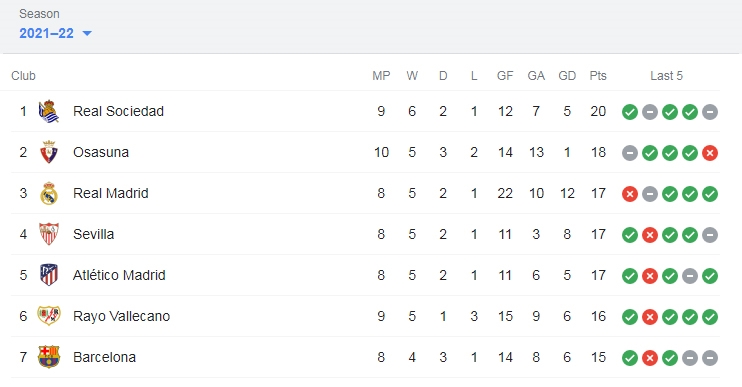This screenshot has height=387, width=742.
Task: Select the Pts column header
Action: tap(598, 76)
